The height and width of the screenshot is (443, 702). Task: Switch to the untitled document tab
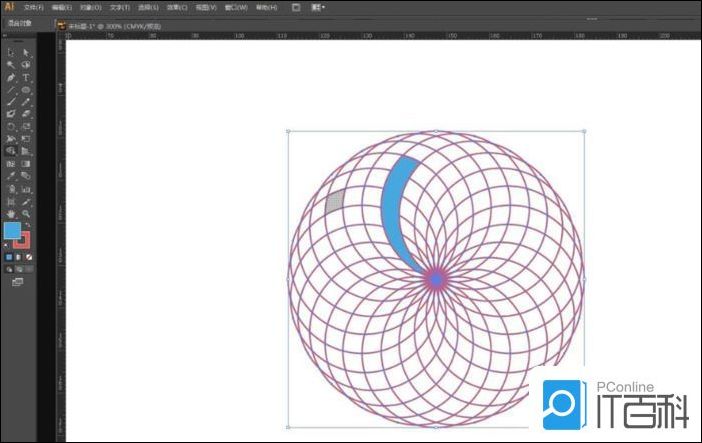click(x=100, y=23)
